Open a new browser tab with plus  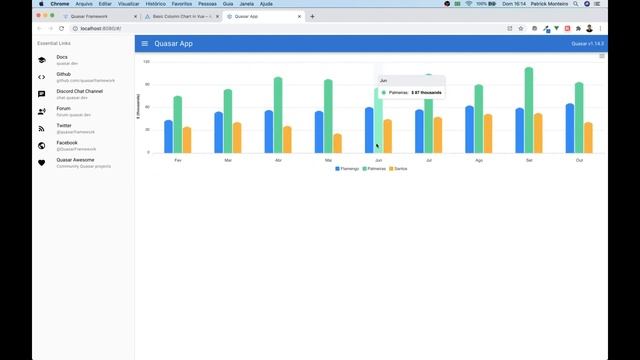[312, 17]
